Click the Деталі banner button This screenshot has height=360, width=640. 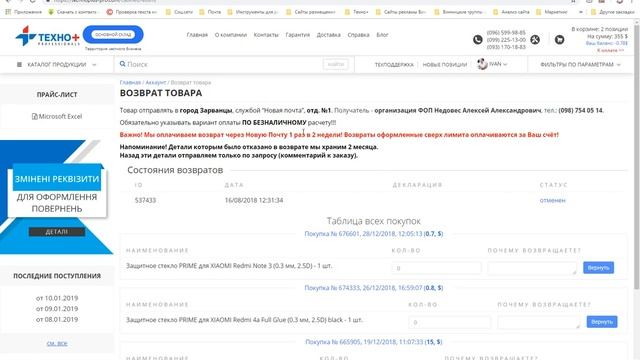pos(57,232)
